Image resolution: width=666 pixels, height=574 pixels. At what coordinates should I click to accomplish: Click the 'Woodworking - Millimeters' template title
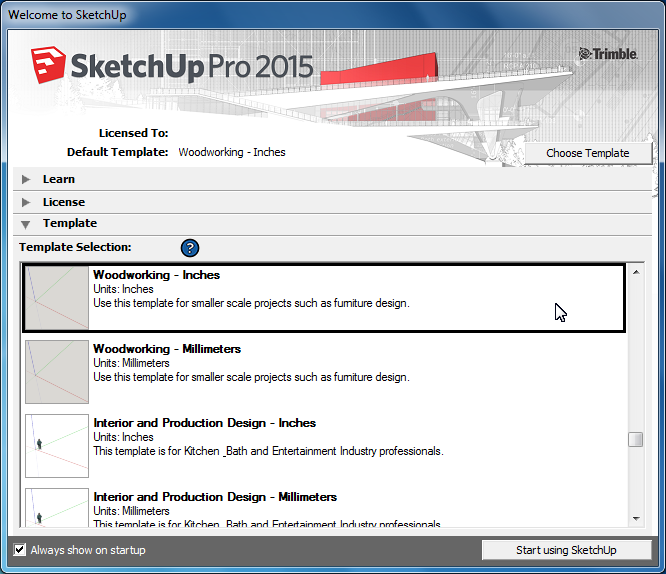click(167, 349)
